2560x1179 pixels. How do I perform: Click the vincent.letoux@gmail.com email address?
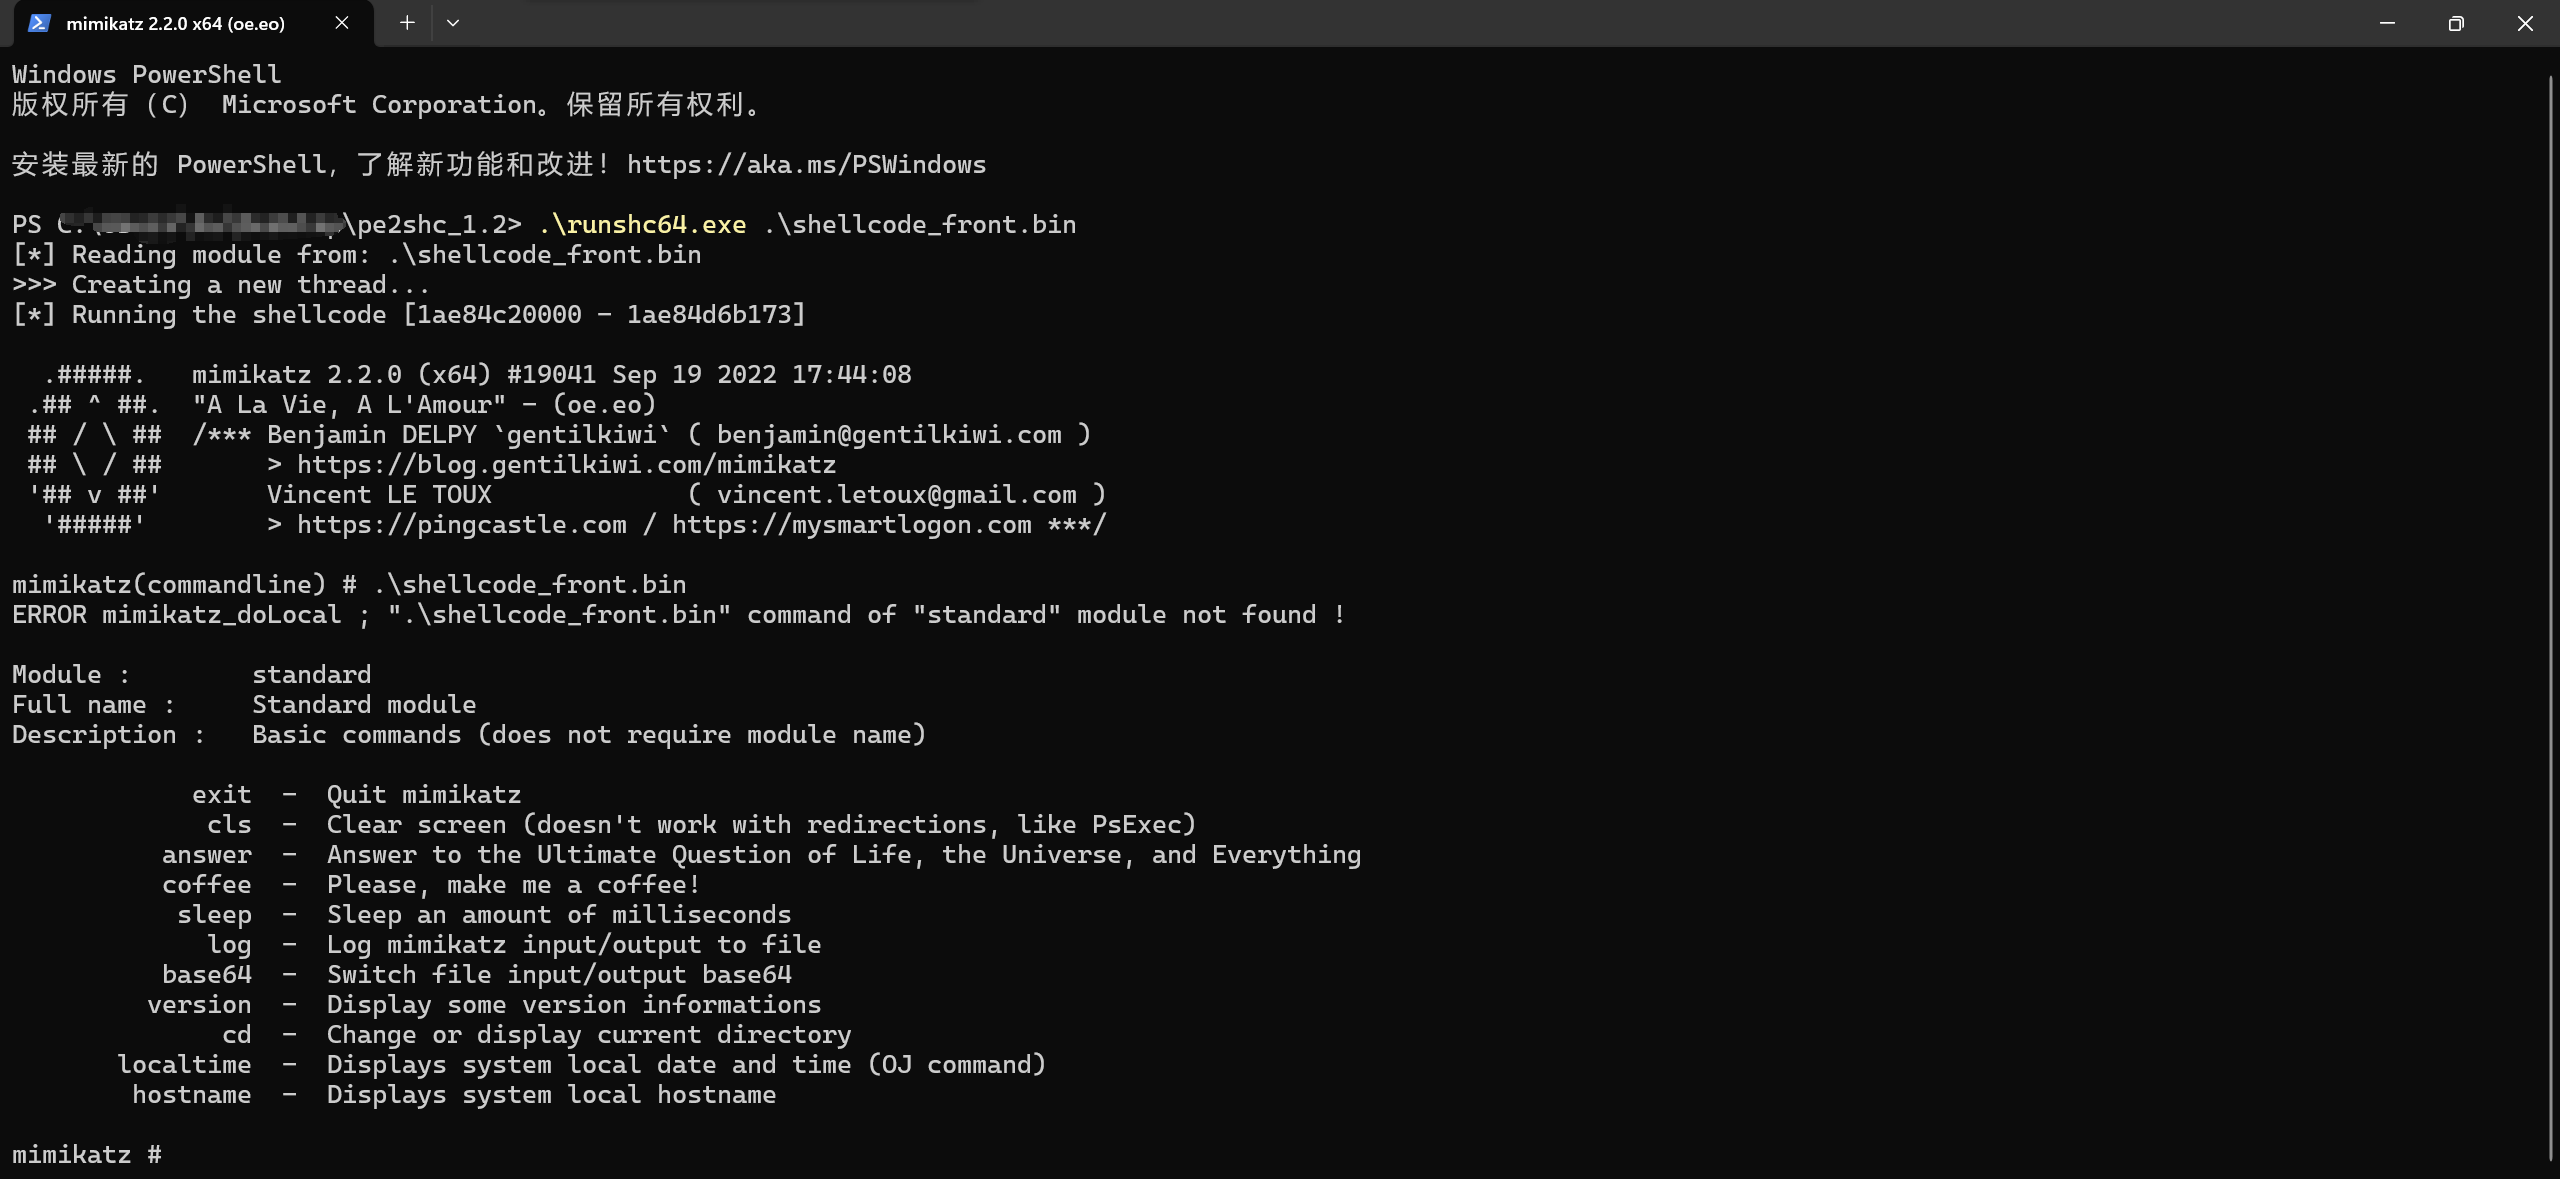pyautogui.click(x=896, y=495)
